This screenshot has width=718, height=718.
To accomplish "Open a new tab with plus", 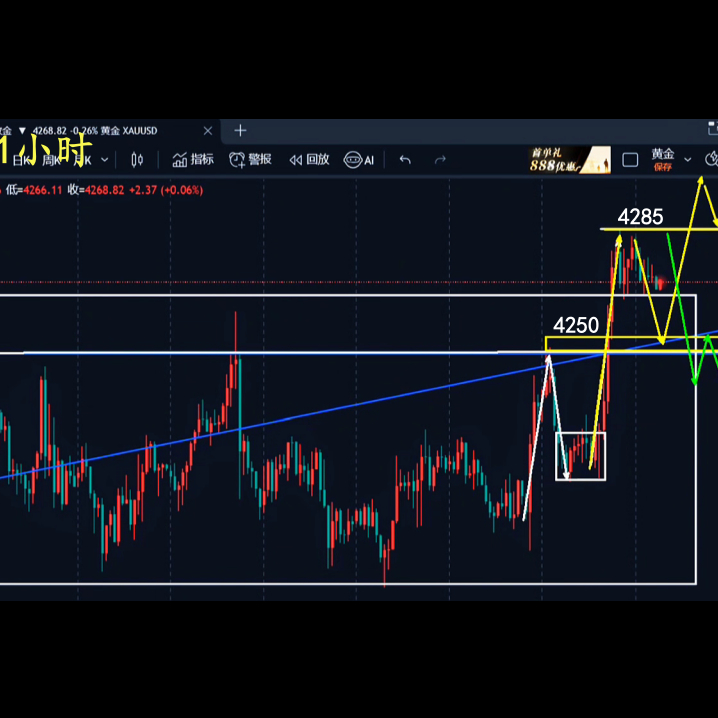I will 240,130.
